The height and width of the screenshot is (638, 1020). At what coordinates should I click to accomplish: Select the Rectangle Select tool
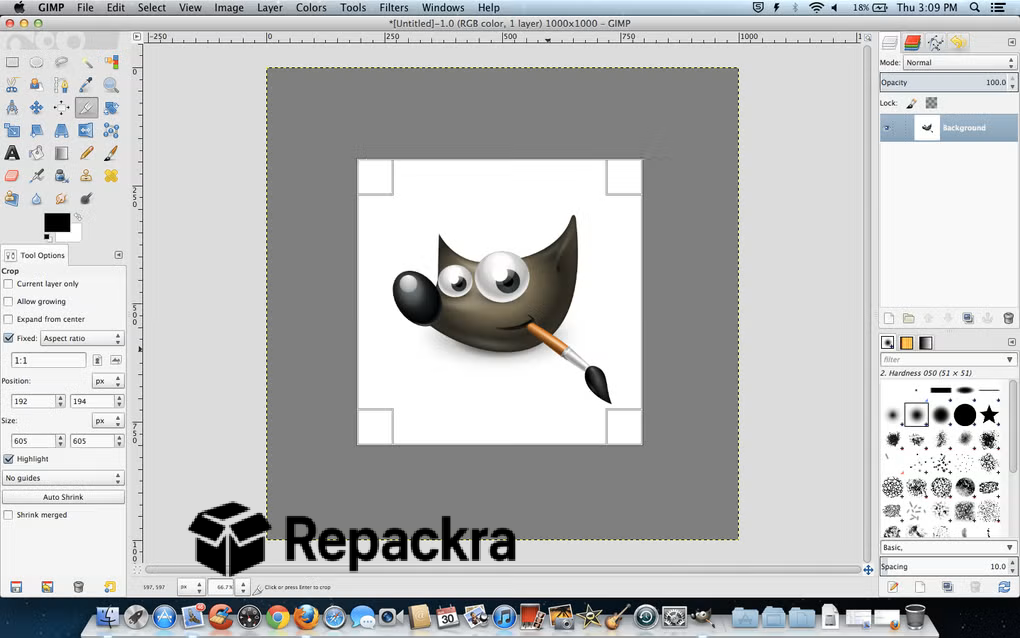(12, 62)
